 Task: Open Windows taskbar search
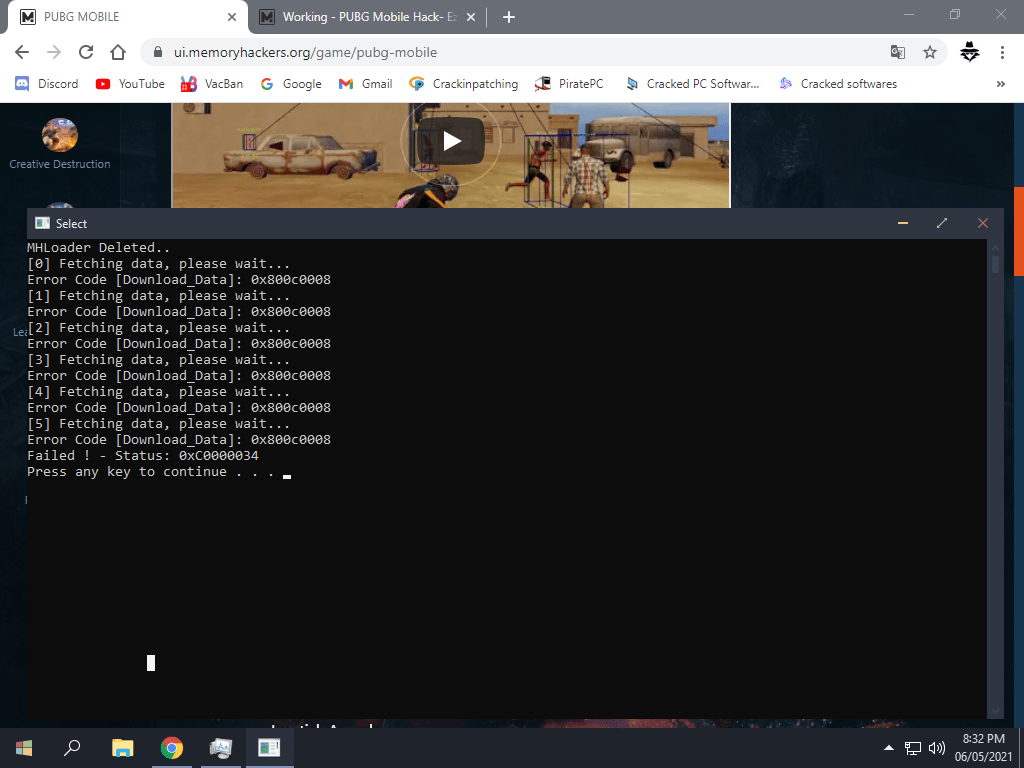coord(72,748)
